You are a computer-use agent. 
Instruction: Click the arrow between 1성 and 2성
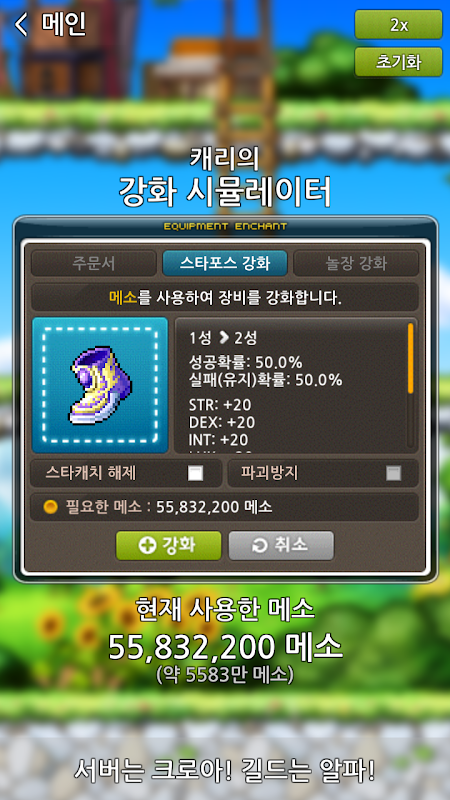[x=224, y=337]
